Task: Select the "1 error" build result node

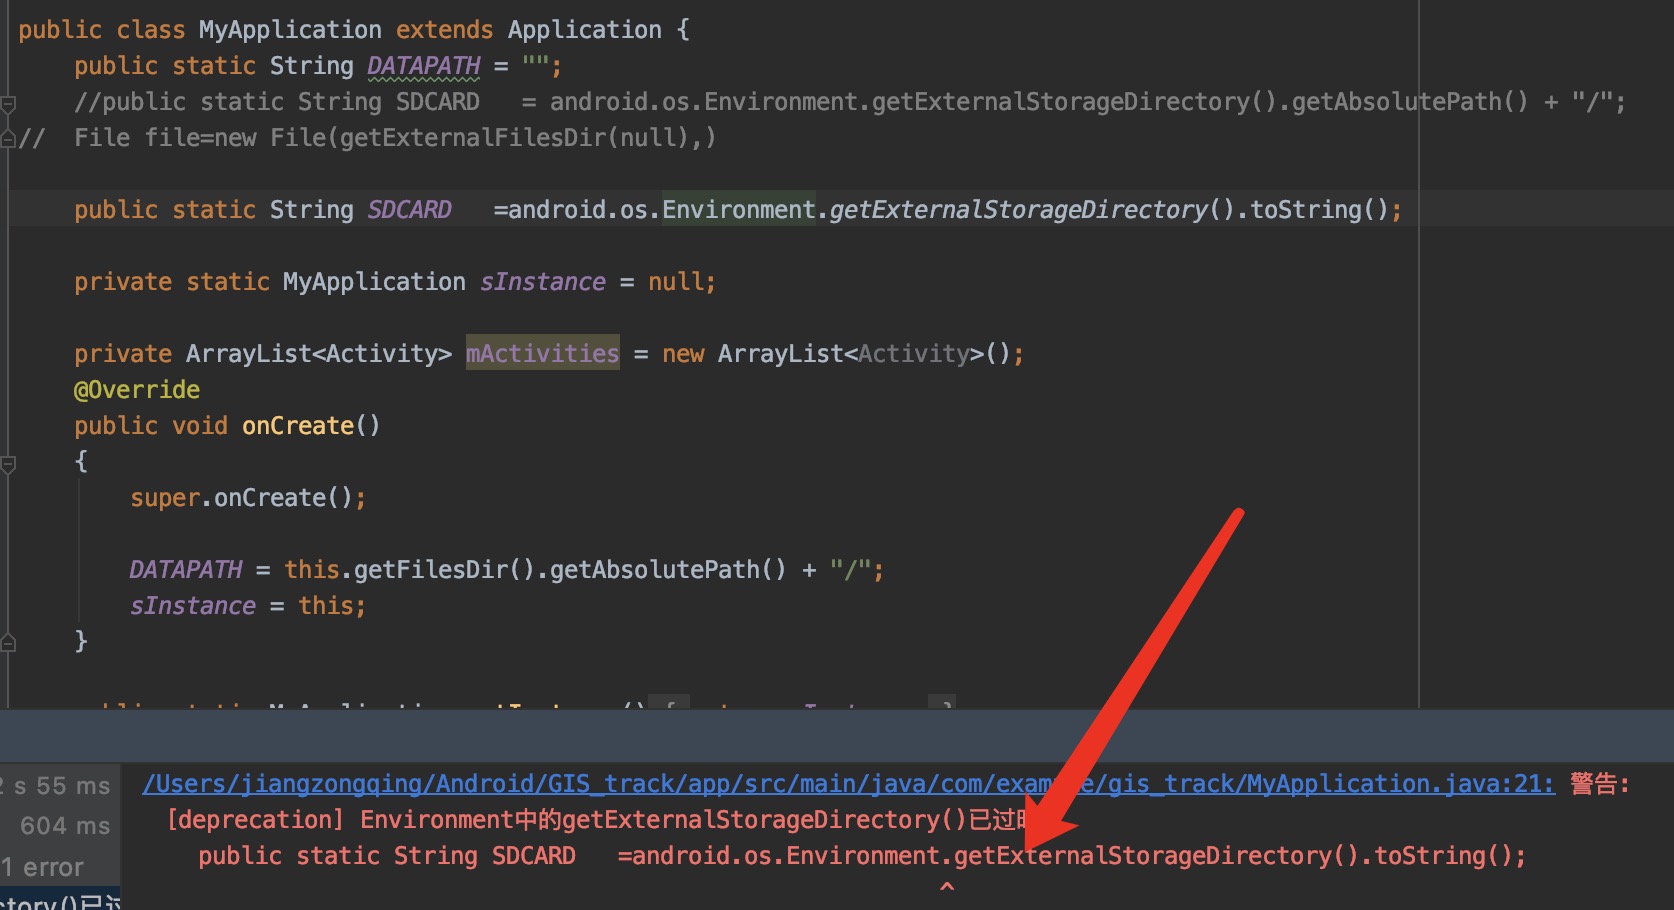Action: (43, 867)
